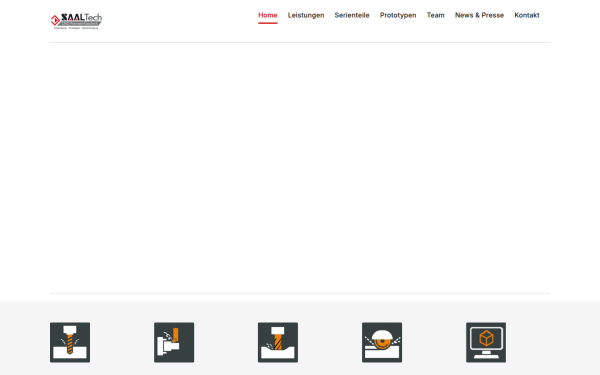Click the empty hero banner area
This screenshot has height=375, width=600.
(300, 168)
